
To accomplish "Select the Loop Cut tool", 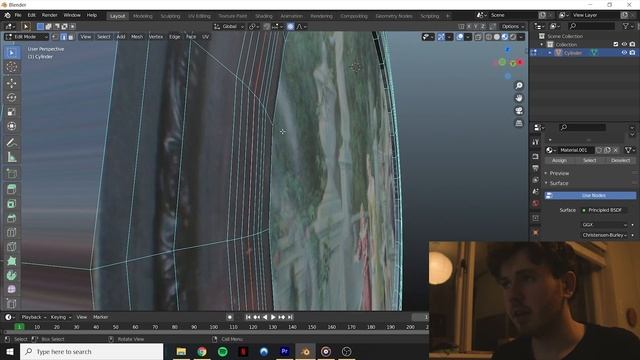I will pos(11,232).
